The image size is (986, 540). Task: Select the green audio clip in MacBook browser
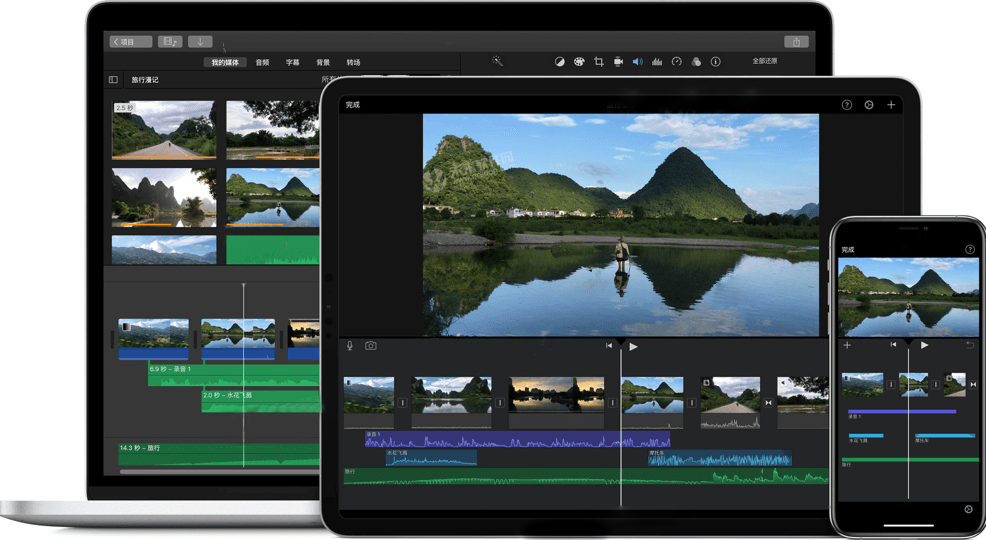pyautogui.click(x=272, y=250)
